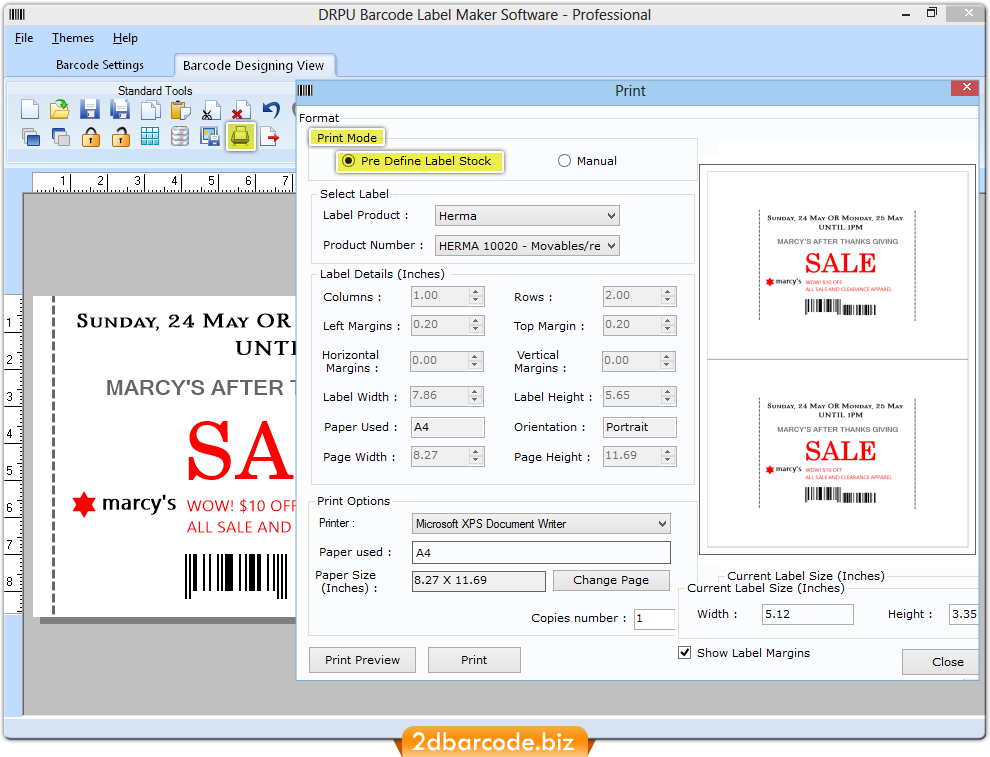Click the Print Preview button
Viewport: 990px width, 757px height.
[x=362, y=660]
